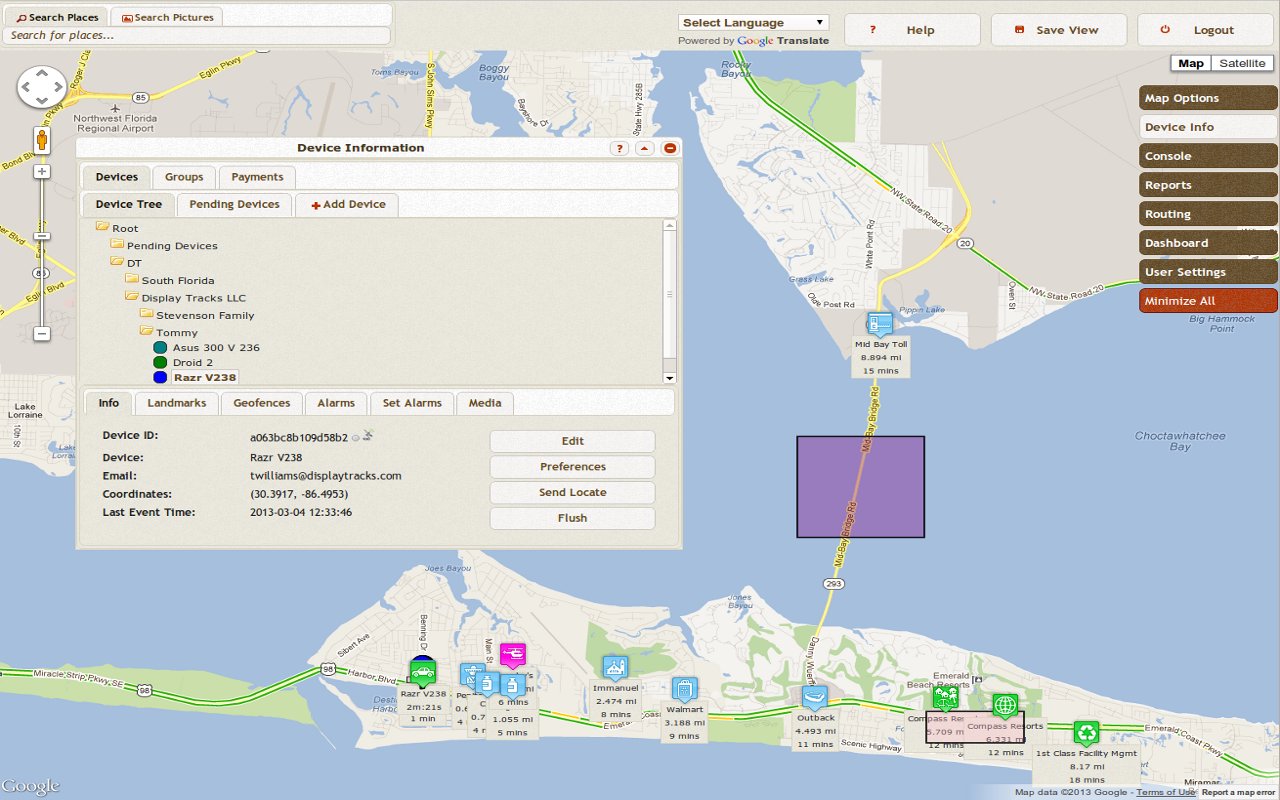Pan the map left with the arrow

[27, 88]
